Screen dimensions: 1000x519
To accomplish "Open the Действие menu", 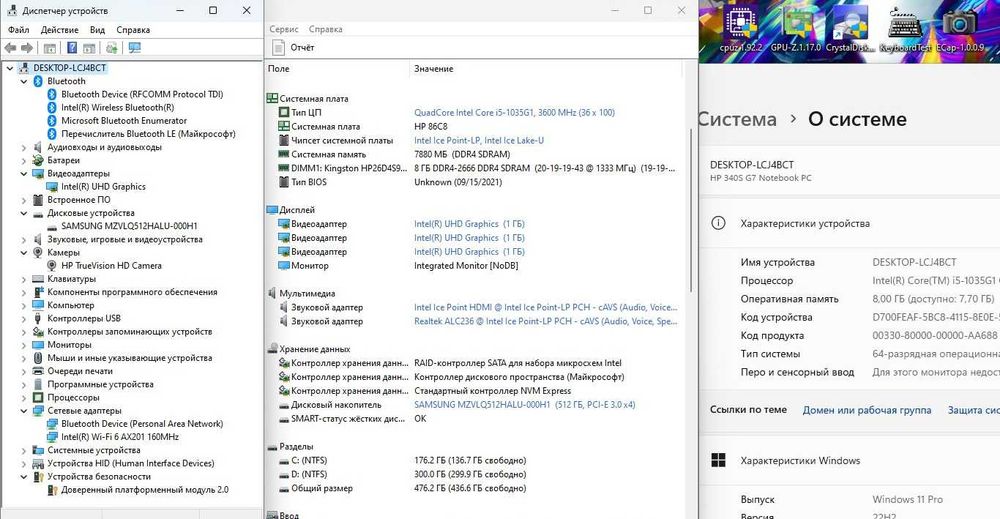I will (59, 29).
